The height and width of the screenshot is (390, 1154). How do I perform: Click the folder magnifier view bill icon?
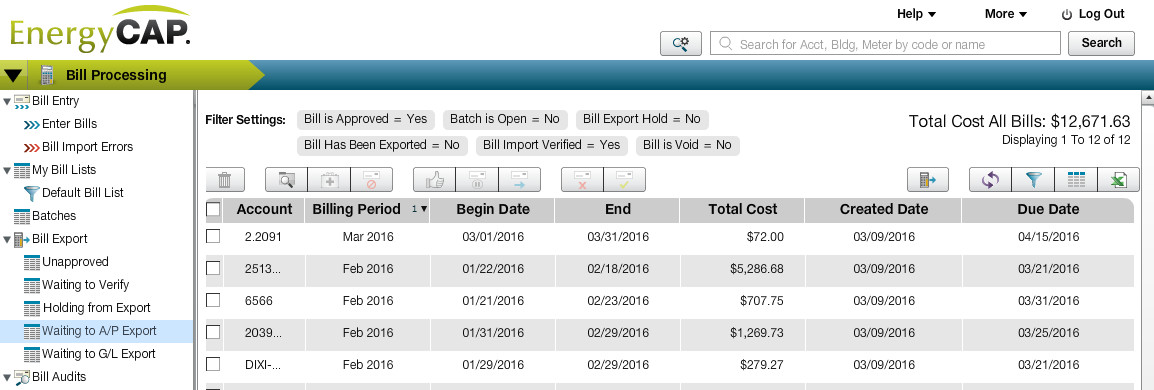286,180
